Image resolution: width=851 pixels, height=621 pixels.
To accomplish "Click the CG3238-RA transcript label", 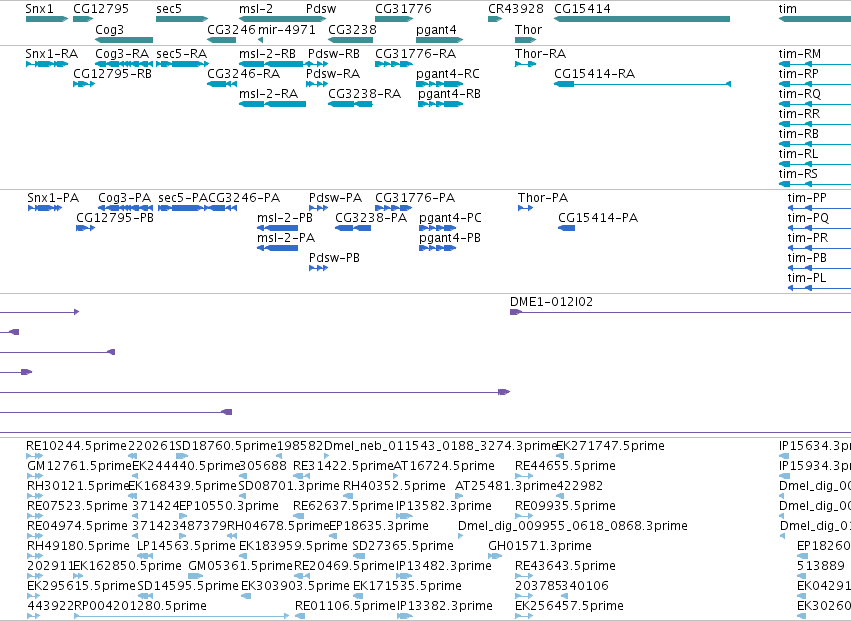I will tap(364, 94).
